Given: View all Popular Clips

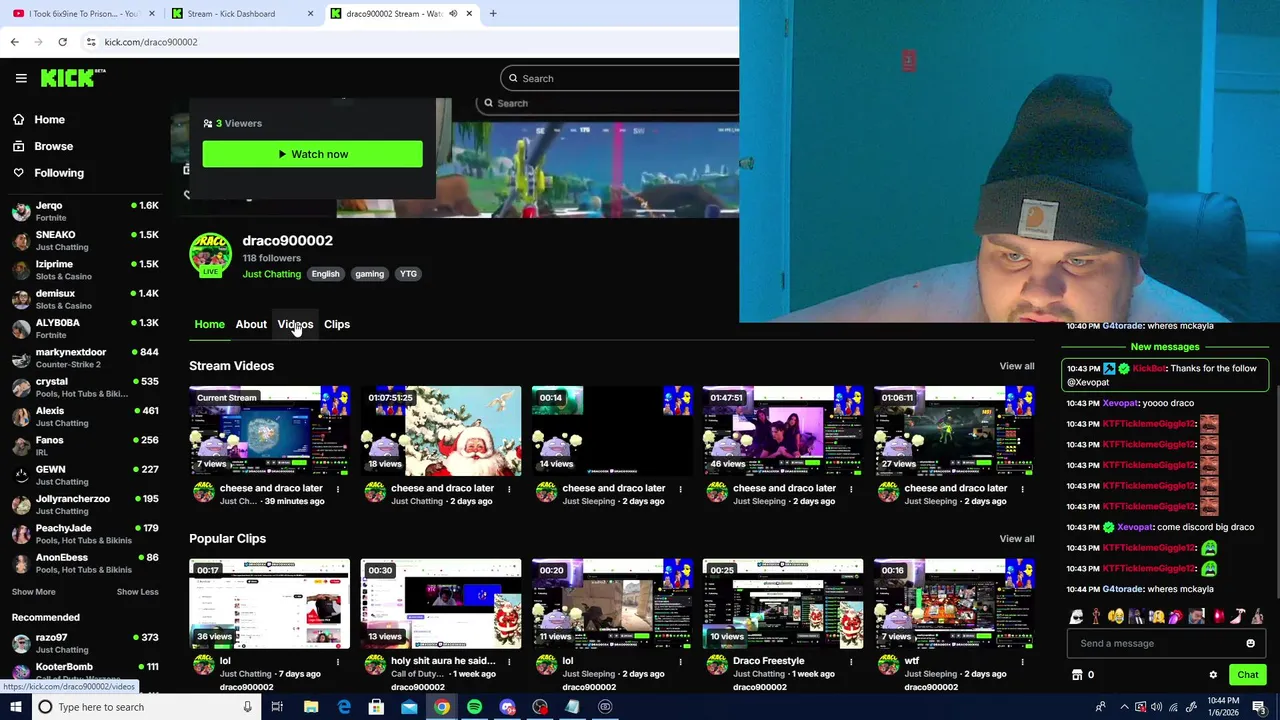Looking at the screenshot, I should (1017, 539).
